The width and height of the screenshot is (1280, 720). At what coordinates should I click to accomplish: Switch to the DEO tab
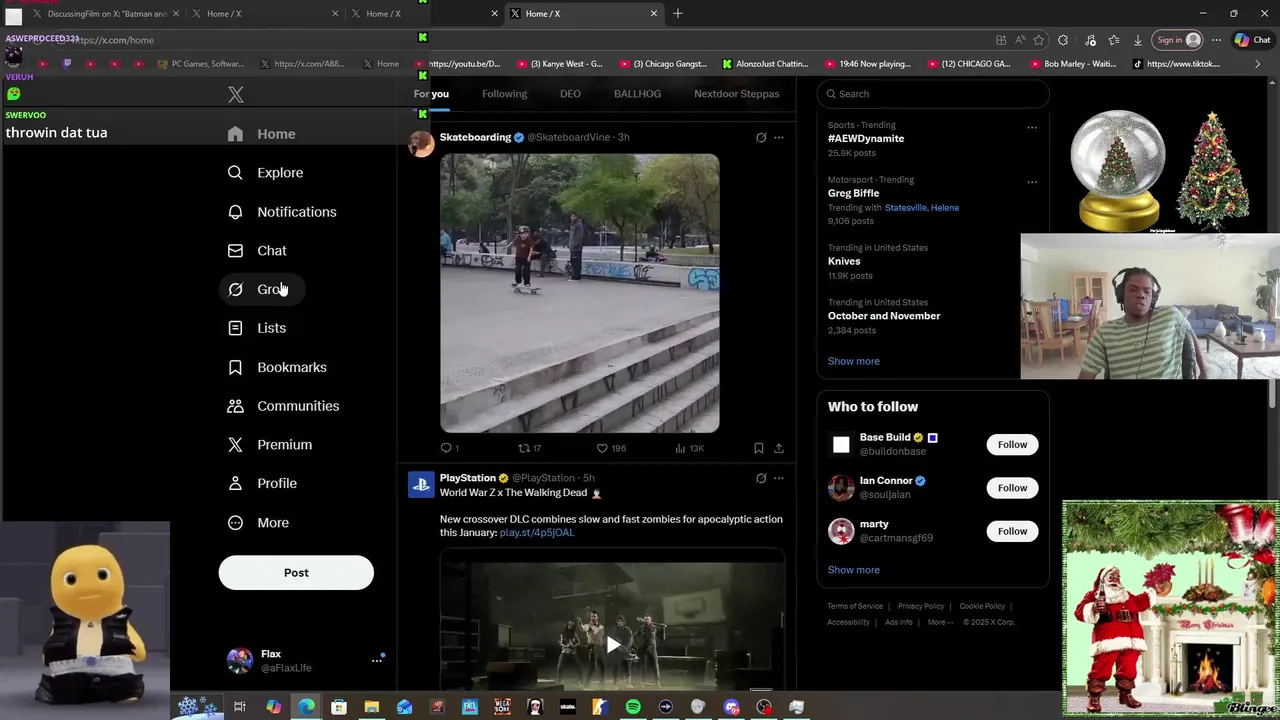570,94
